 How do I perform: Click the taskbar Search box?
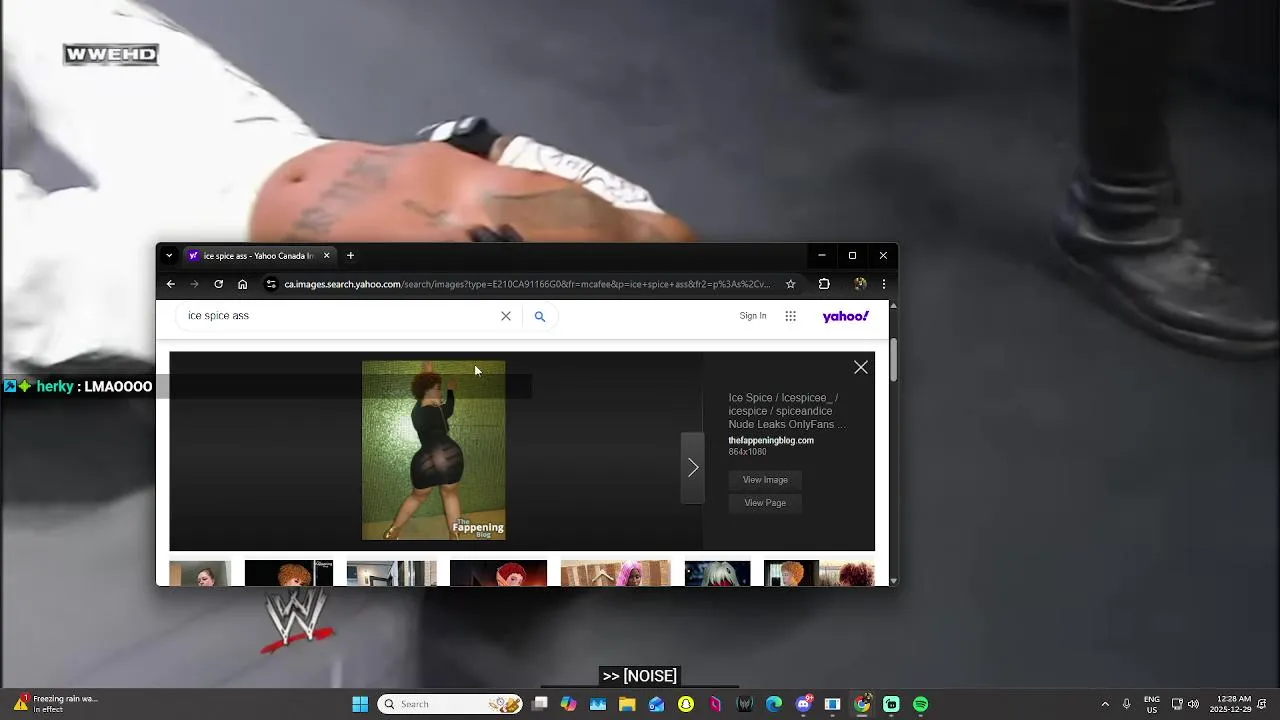click(x=450, y=704)
